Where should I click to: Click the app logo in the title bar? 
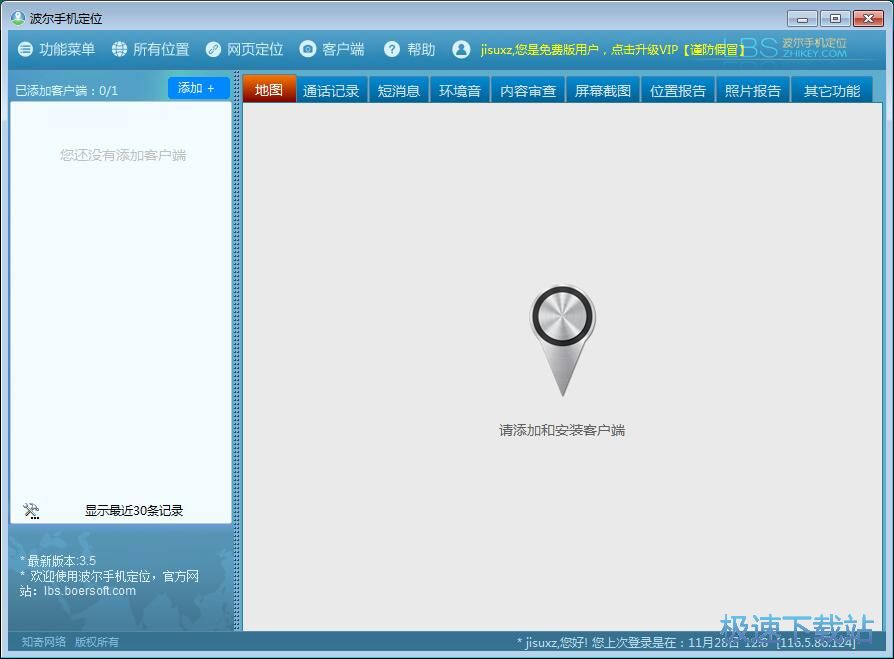coord(18,18)
